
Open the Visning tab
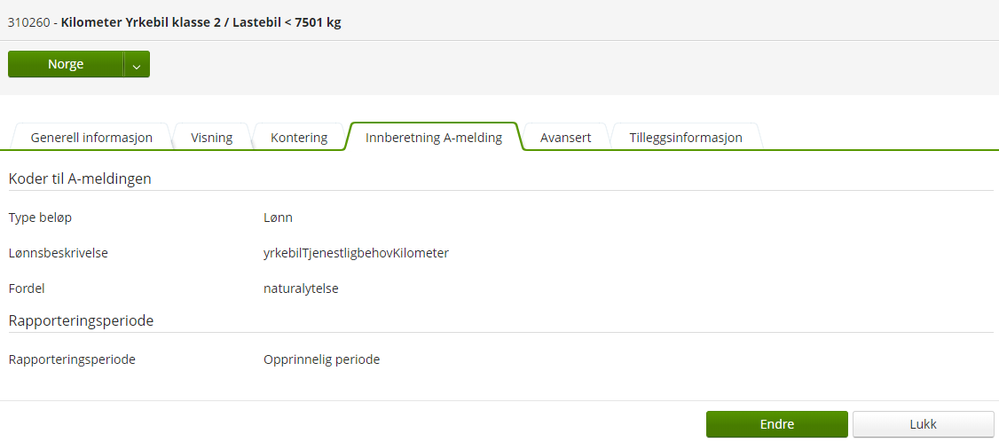212,137
